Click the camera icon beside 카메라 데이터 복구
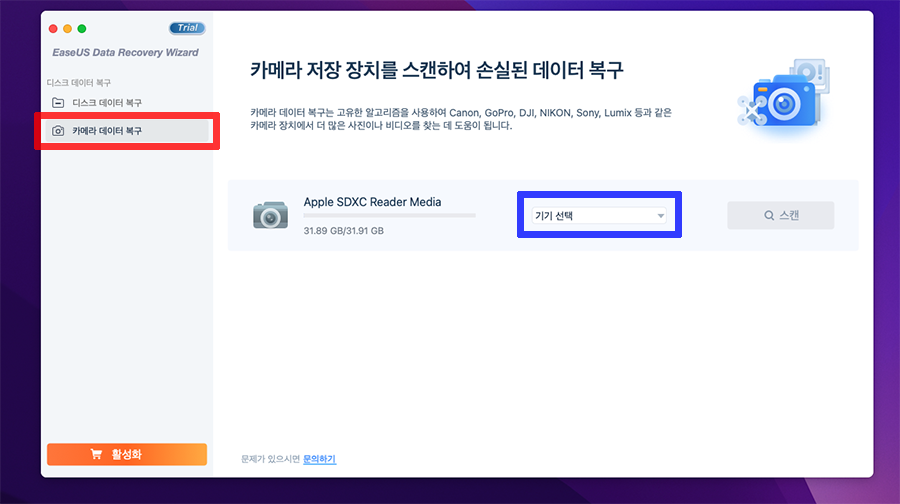 click(x=58, y=131)
